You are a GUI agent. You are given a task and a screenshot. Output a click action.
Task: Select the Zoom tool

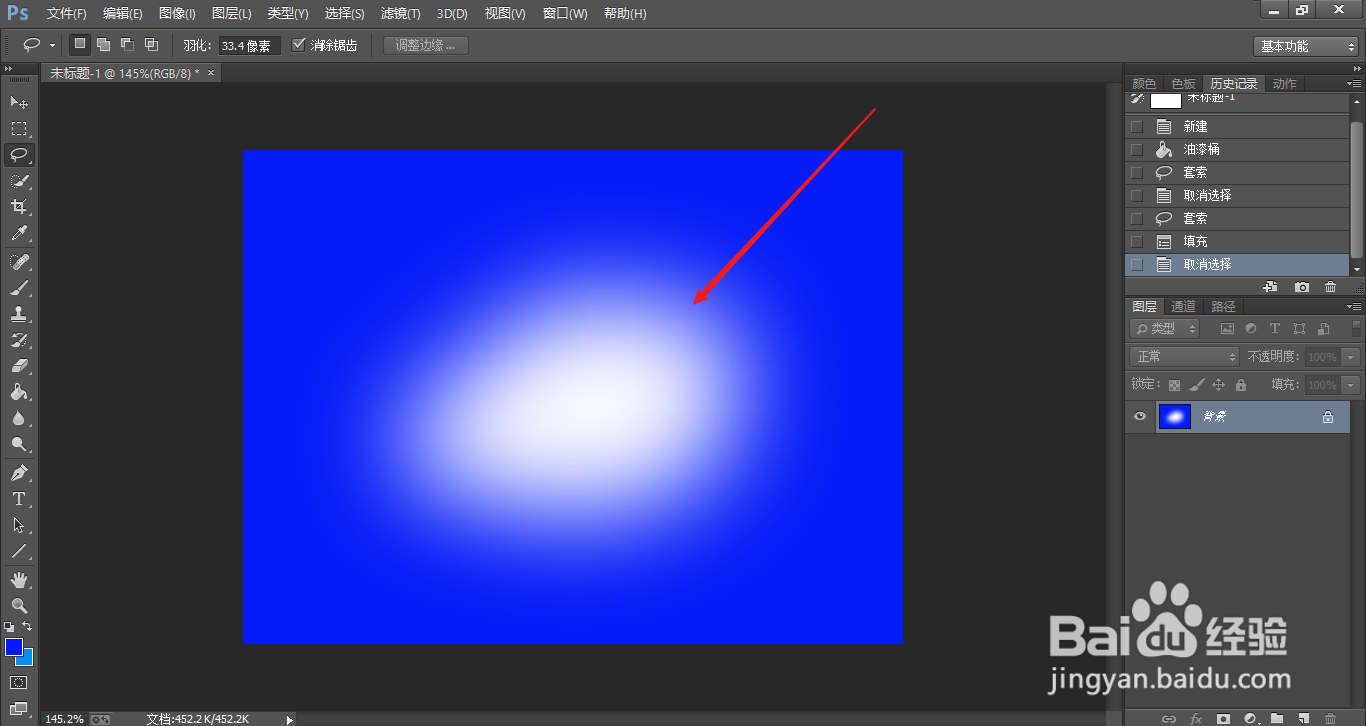coord(19,605)
